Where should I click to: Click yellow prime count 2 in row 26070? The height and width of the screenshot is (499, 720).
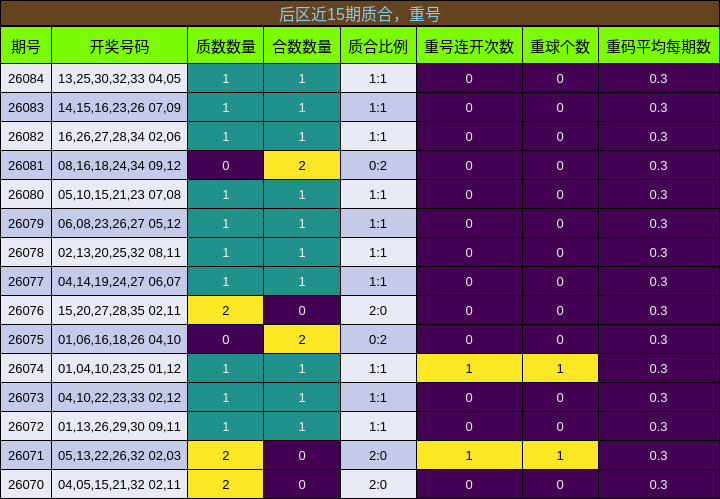click(x=225, y=484)
